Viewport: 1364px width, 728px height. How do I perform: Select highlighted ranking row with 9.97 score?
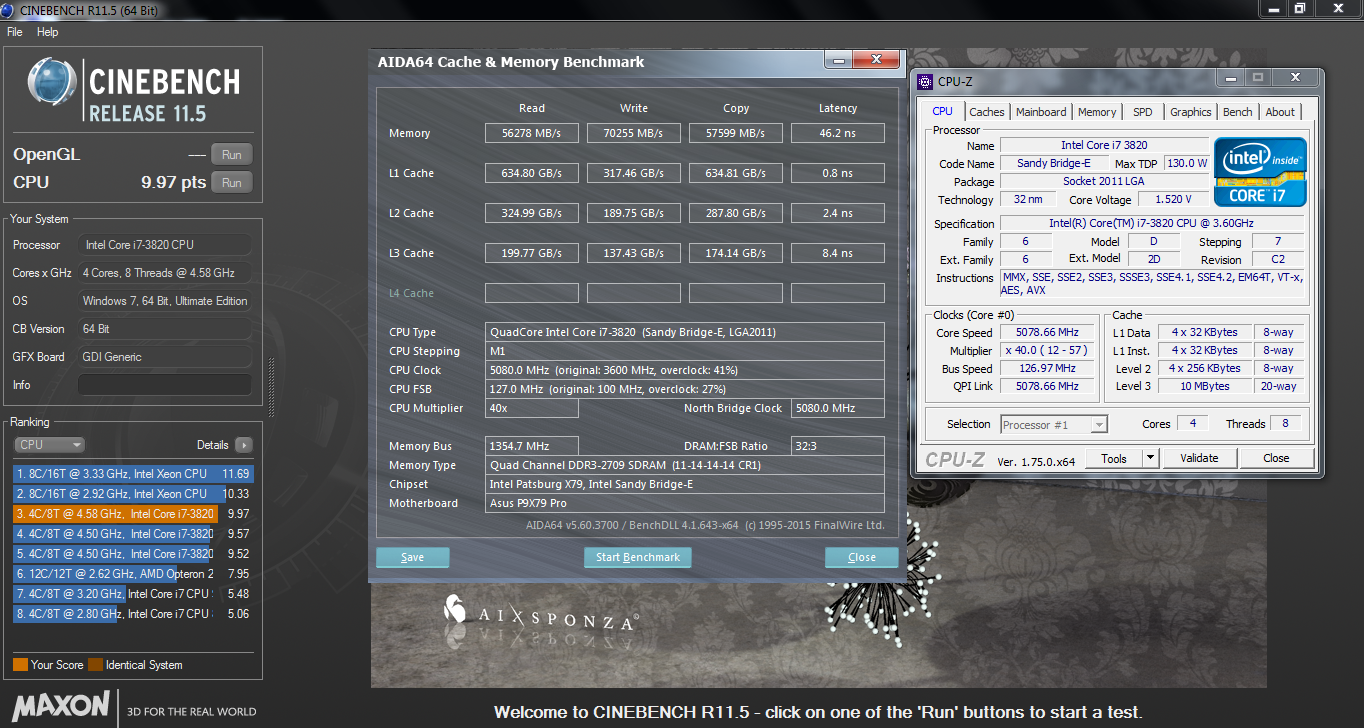(133, 514)
